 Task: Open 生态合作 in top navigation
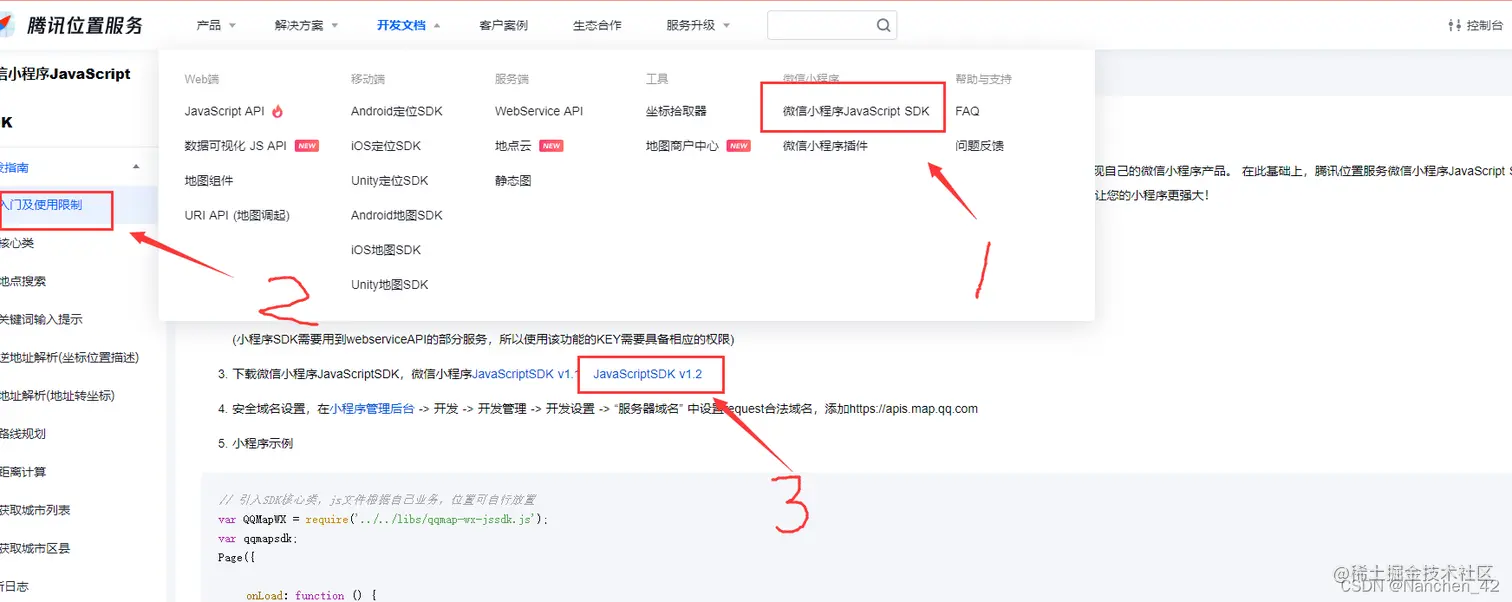tap(597, 26)
